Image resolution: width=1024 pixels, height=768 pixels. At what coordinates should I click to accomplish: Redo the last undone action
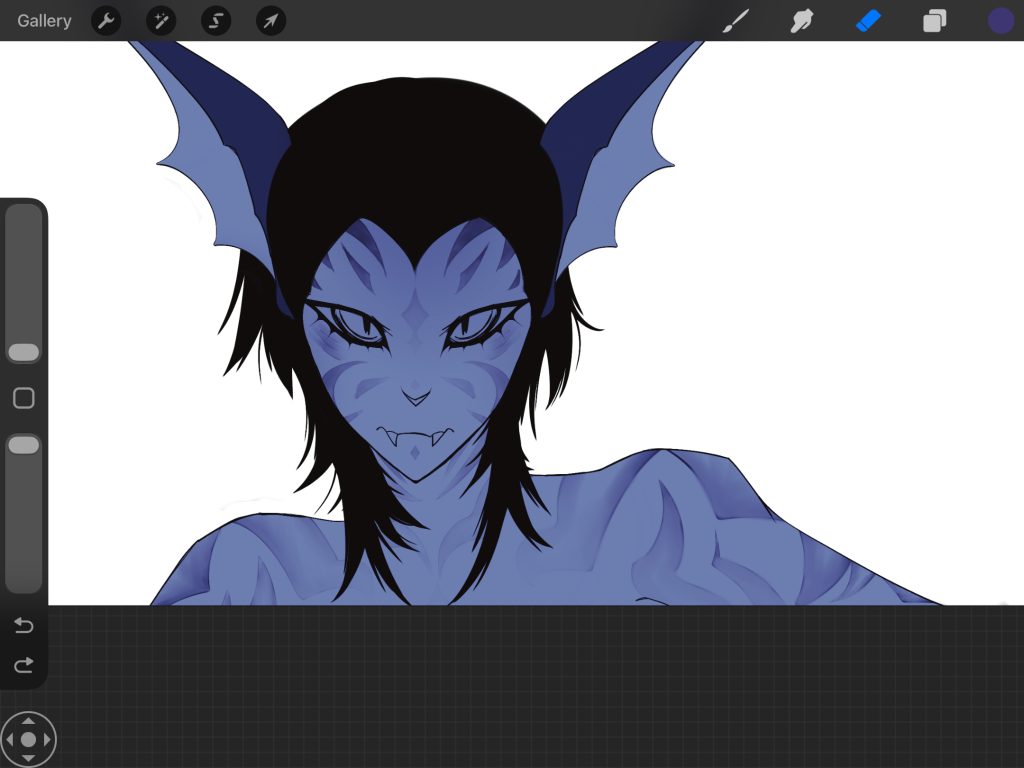(23, 665)
